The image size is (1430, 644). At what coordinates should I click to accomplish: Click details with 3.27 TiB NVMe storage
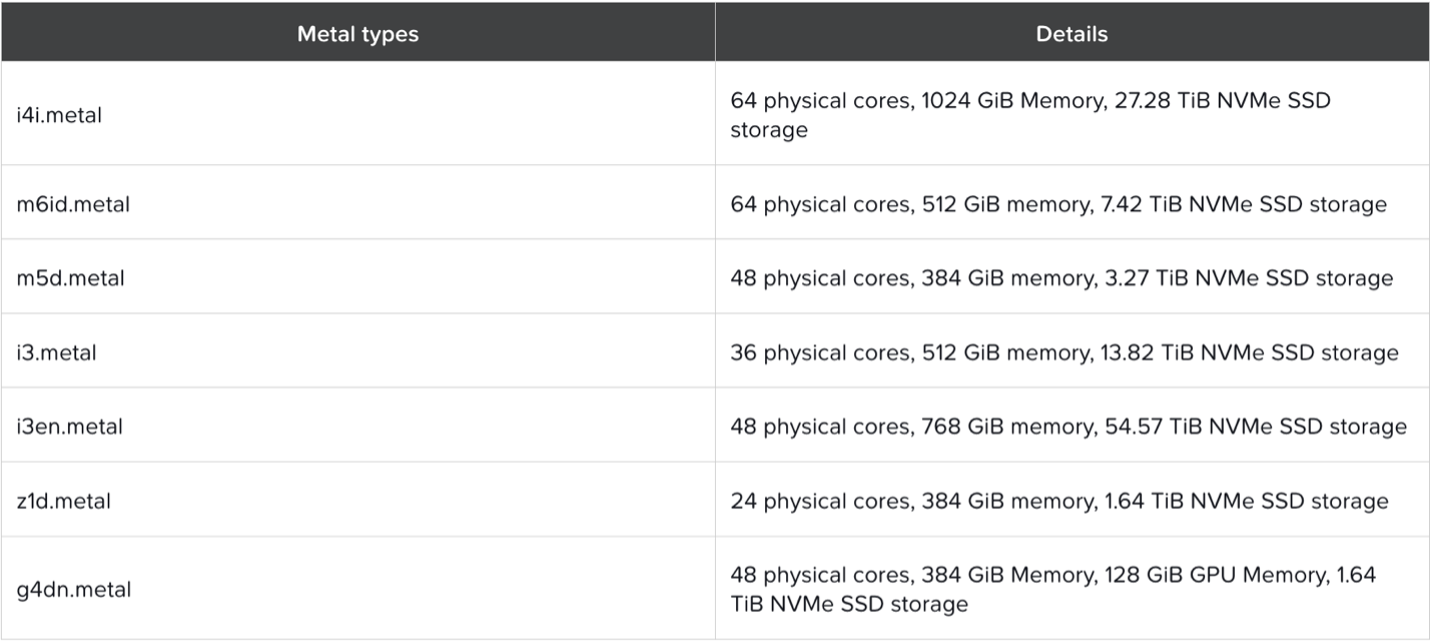point(1061,278)
